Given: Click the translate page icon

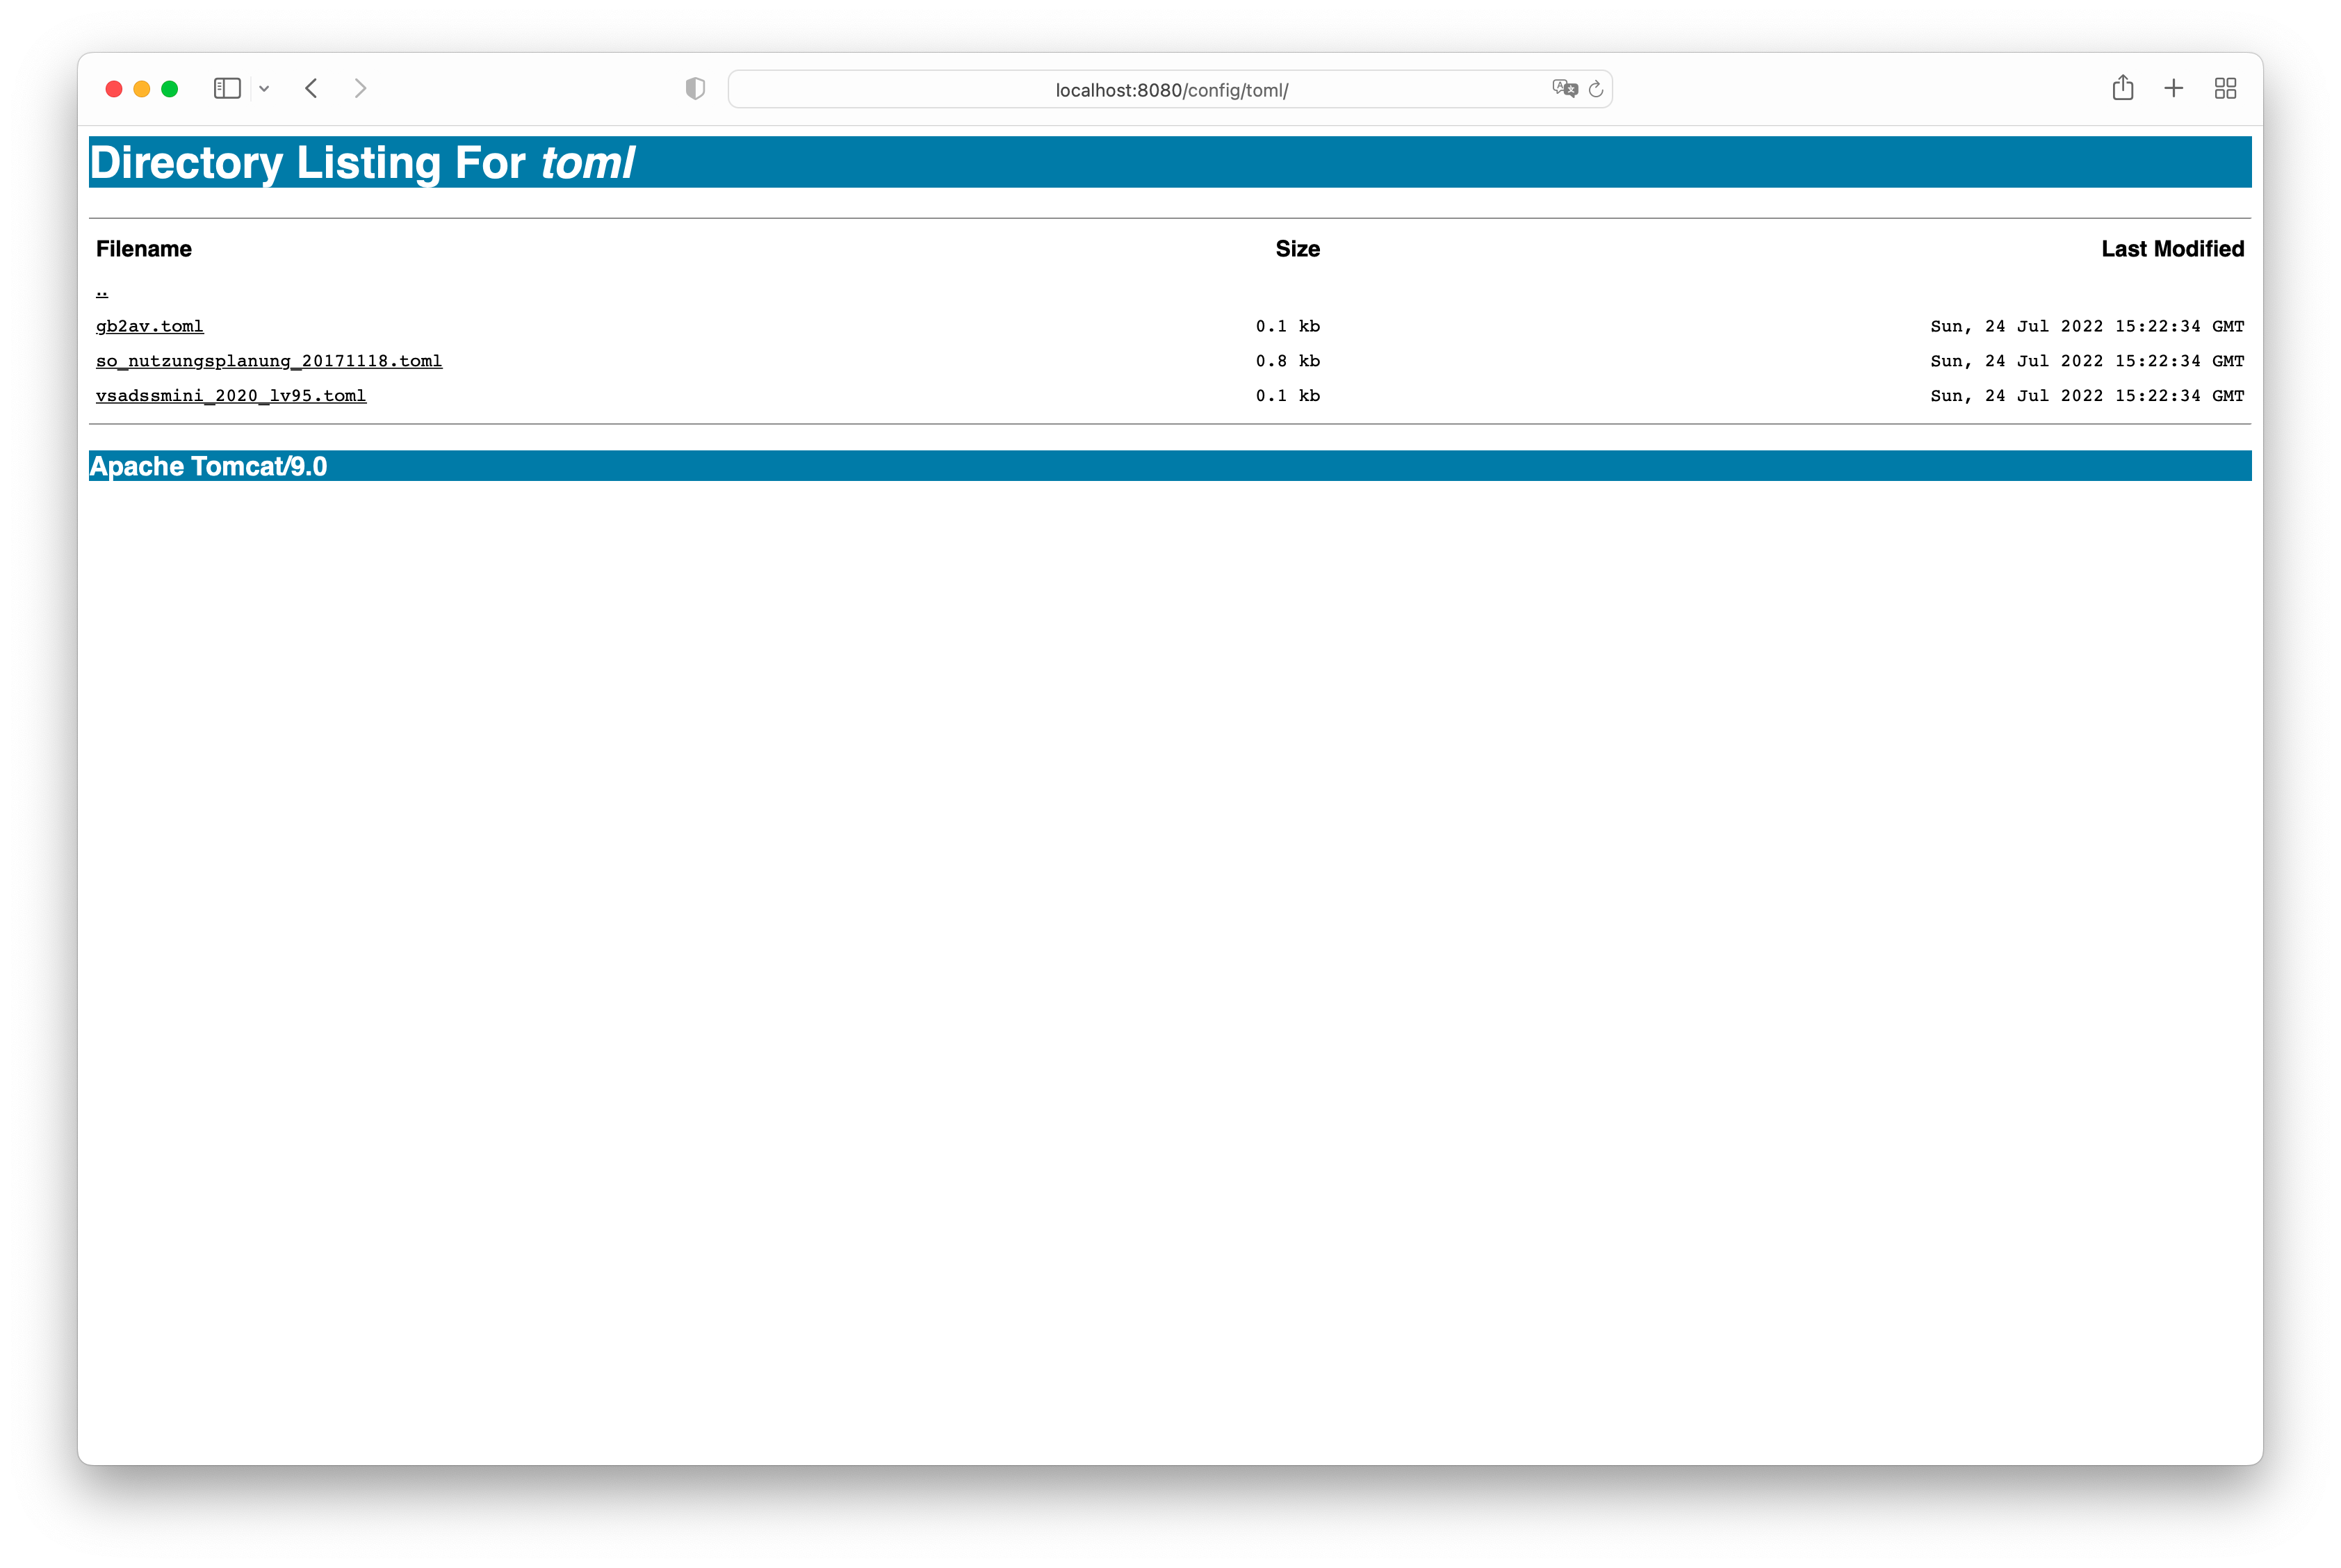Looking at the screenshot, I should (1564, 89).
